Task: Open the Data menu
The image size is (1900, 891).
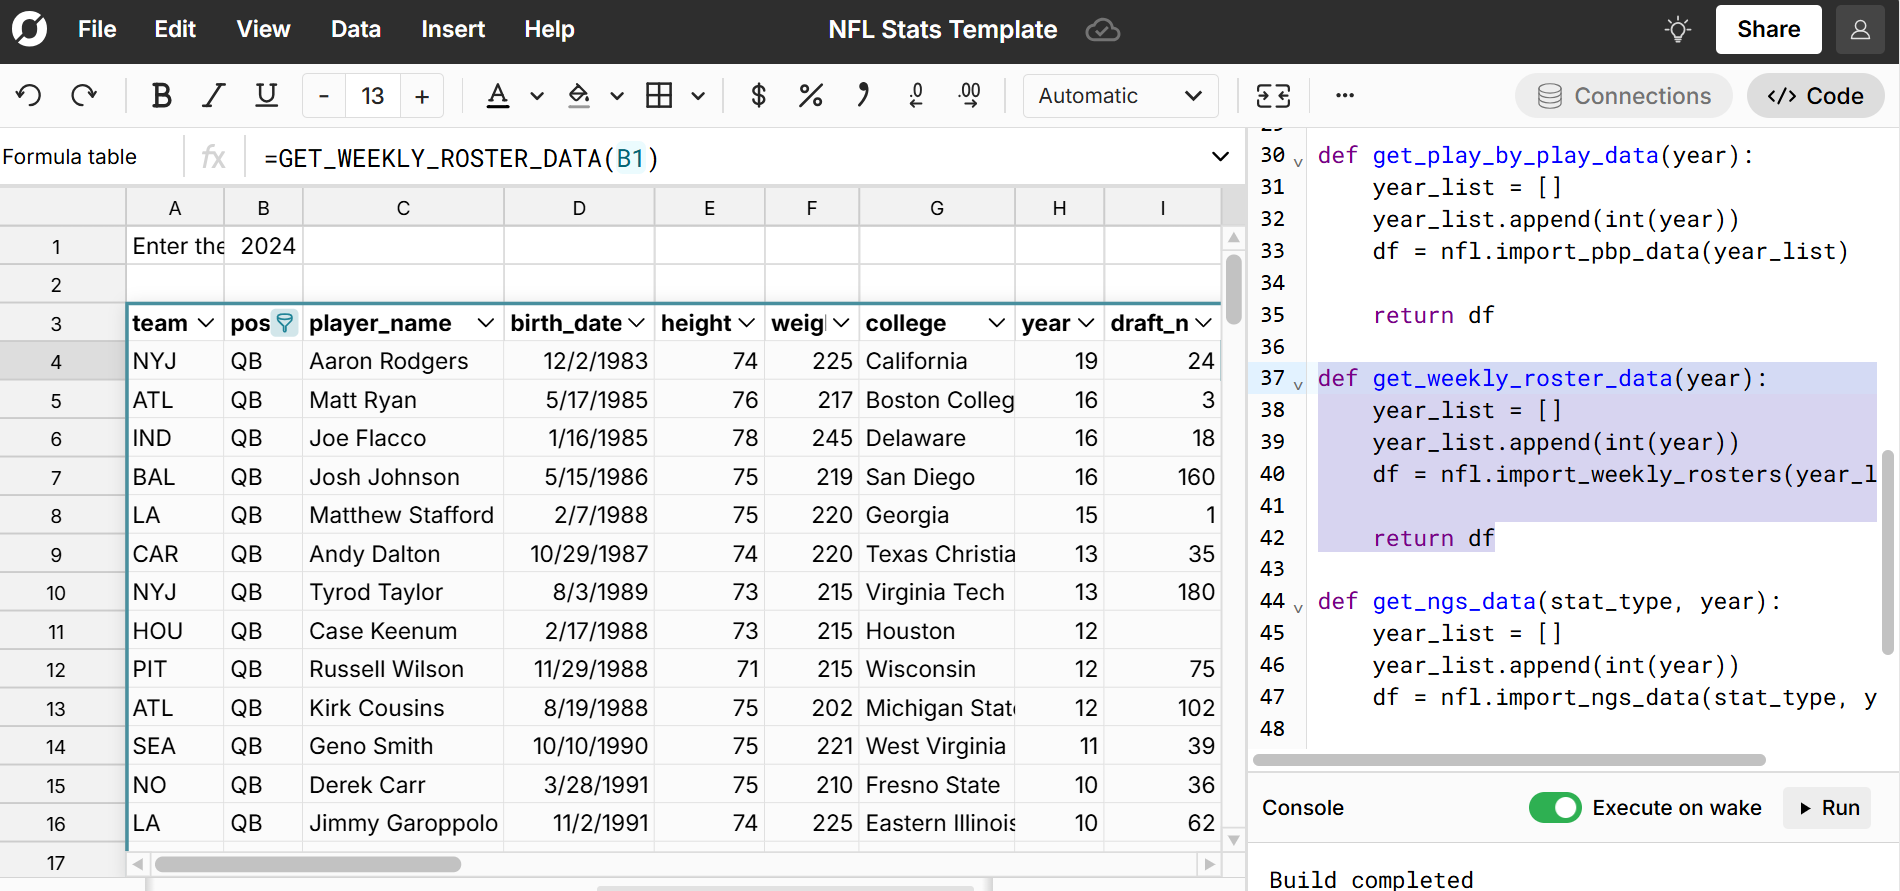Action: (355, 30)
